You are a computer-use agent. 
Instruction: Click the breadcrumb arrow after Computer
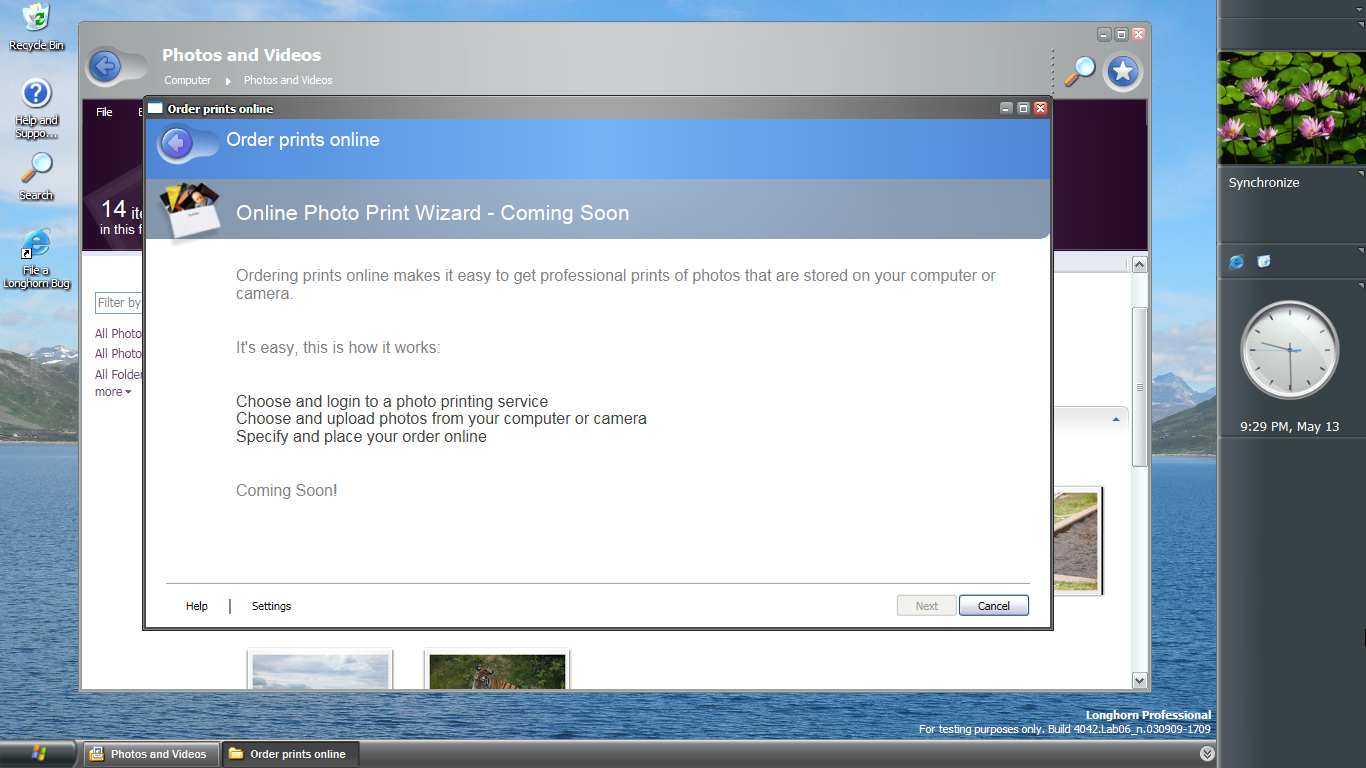228,81
